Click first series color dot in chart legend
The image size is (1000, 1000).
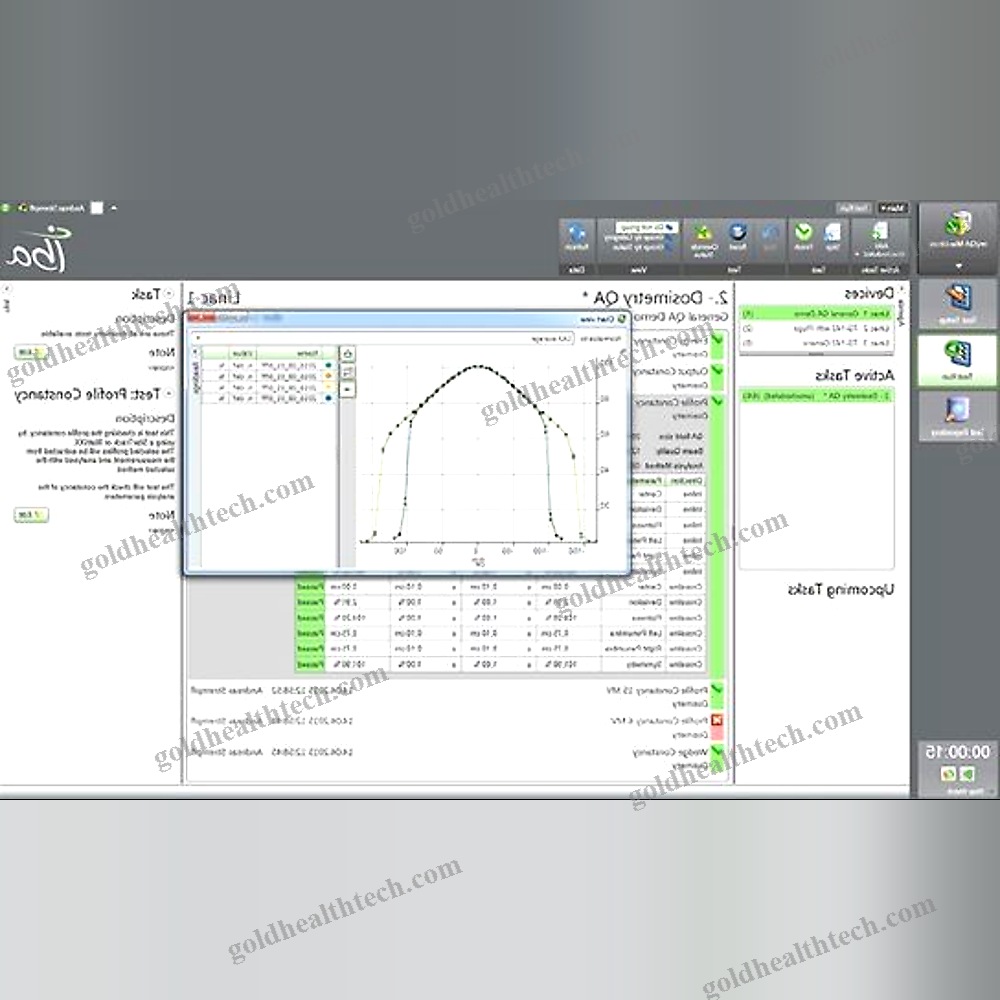click(x=328, y=365)
